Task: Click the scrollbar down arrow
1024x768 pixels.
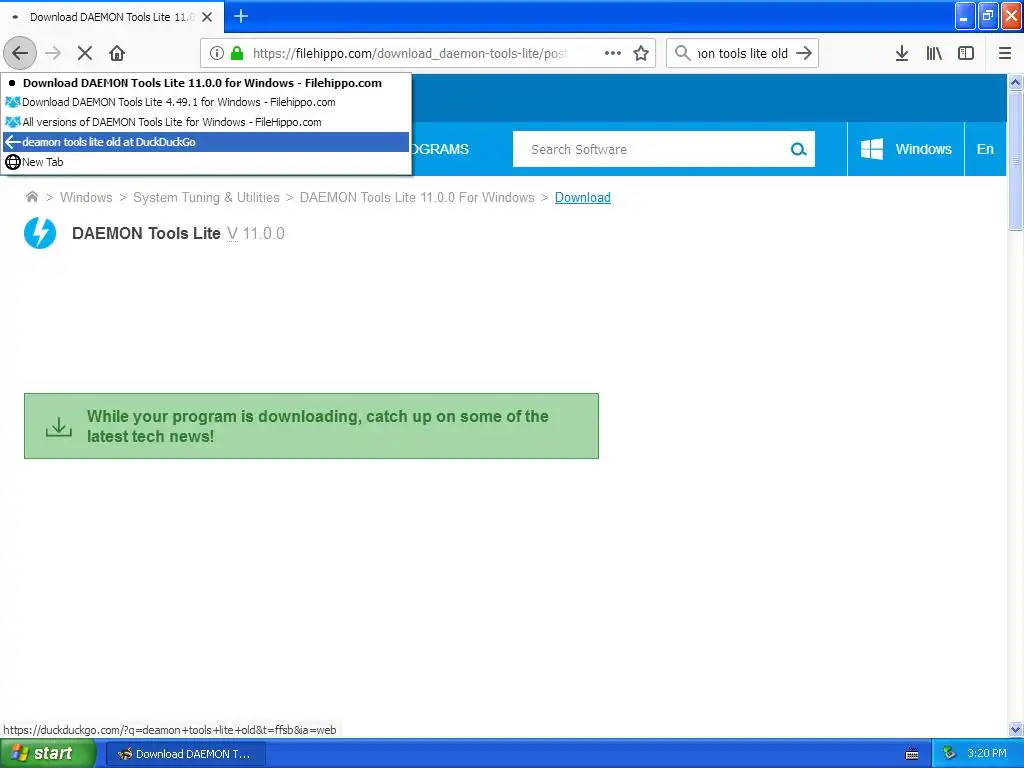Action: click(x=1015, y=729)
